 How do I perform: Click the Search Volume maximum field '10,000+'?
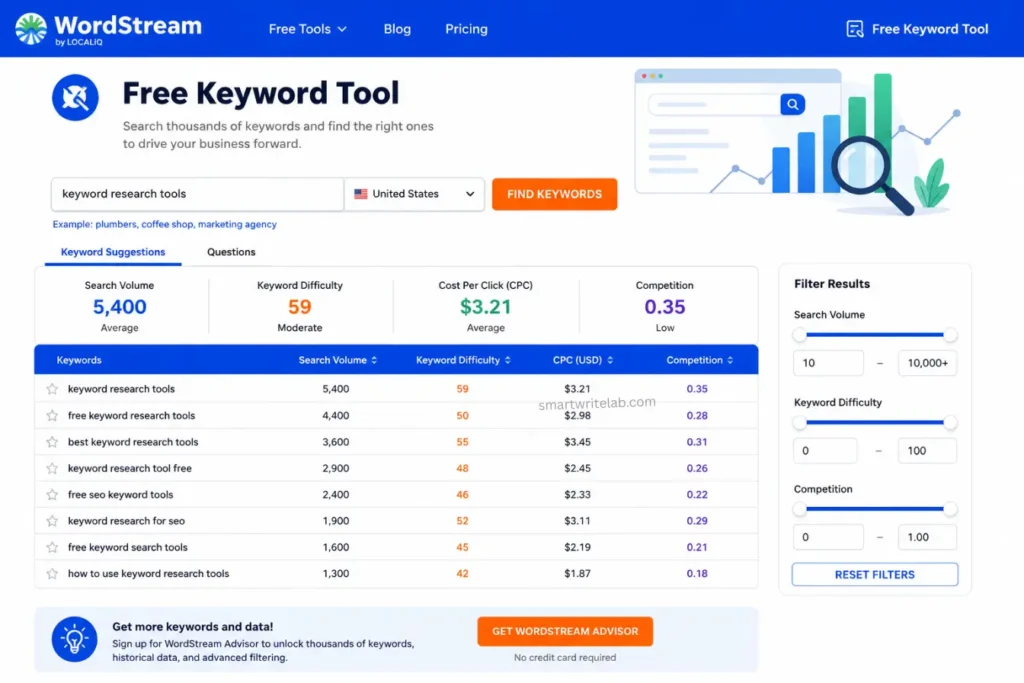(927, 363)
